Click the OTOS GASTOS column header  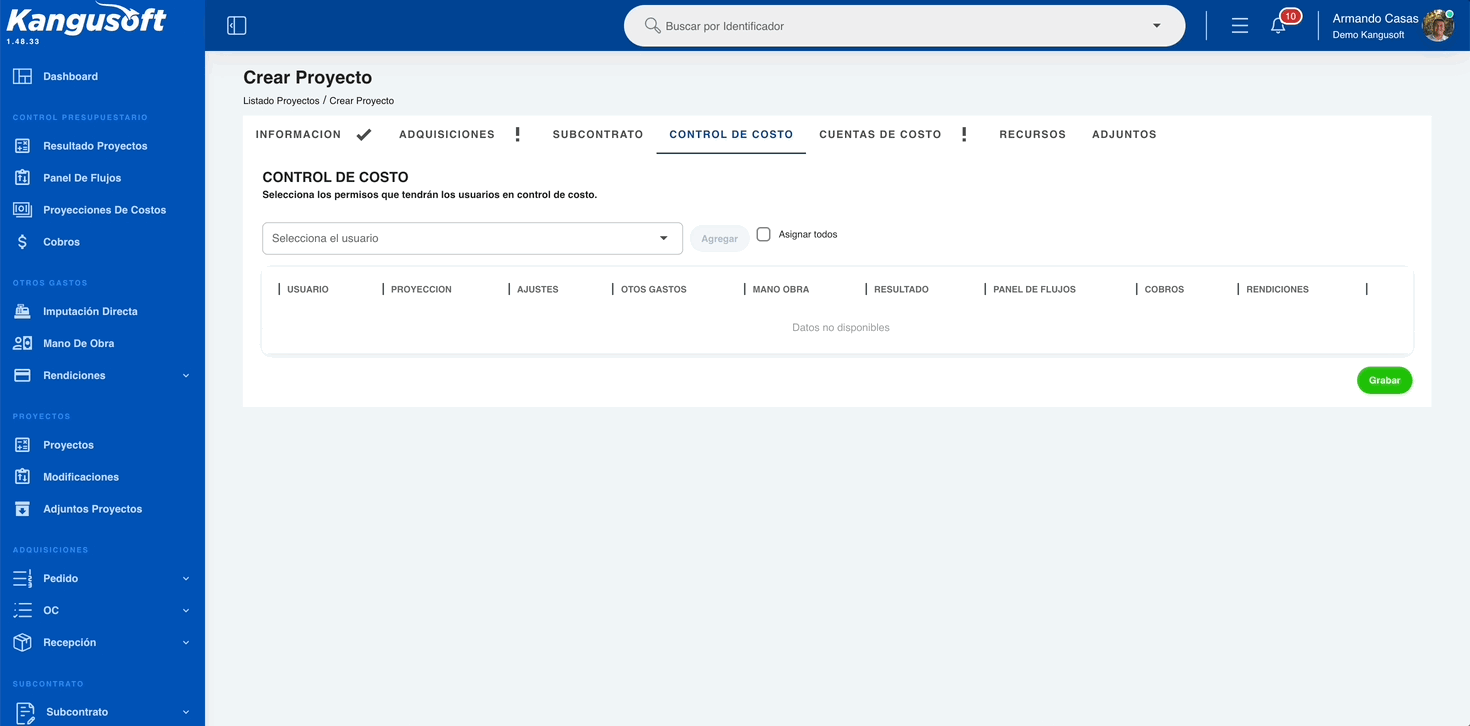[x=654, y=289]
